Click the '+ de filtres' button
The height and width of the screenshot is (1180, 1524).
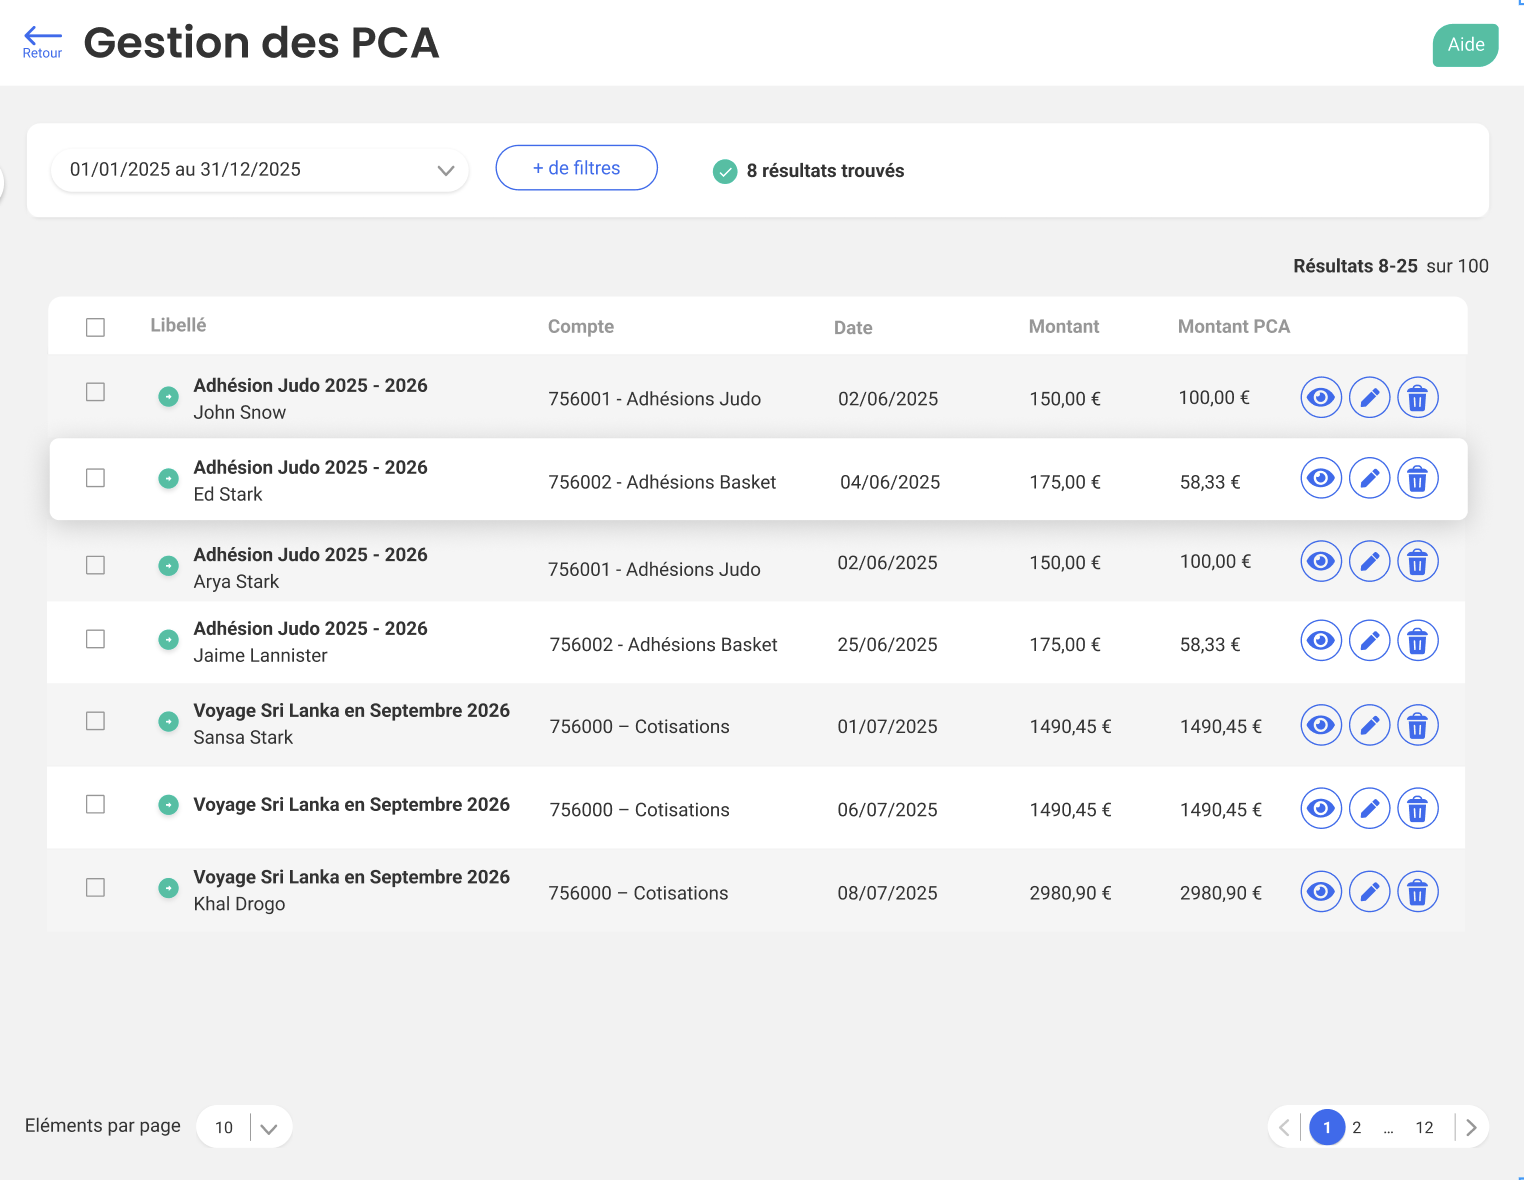point(576,168)
